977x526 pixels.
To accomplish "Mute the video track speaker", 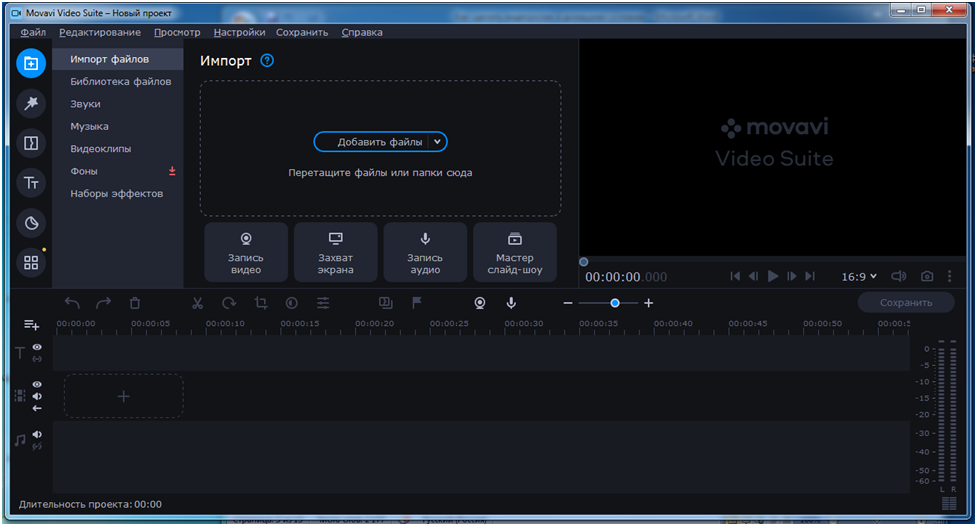I will (37, 396).
